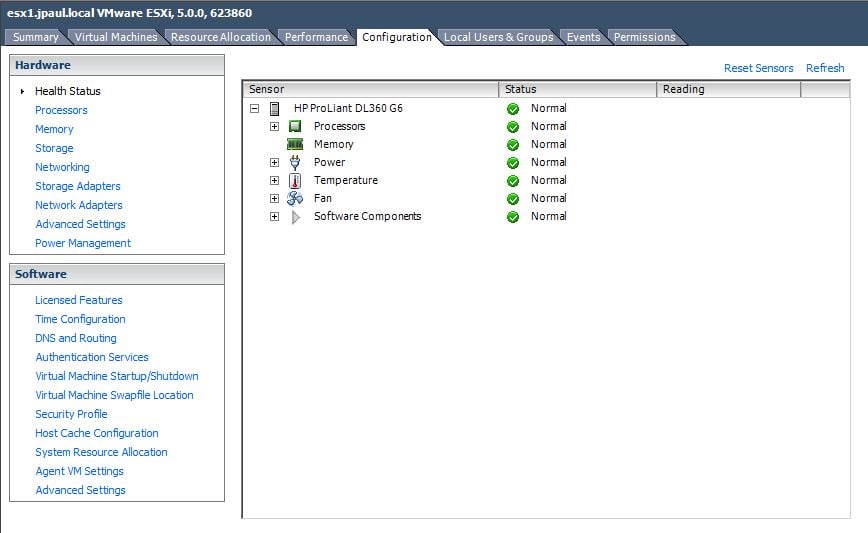Click the Normal status text in Processors row
Viewport: 868px width, 533px height.
pos(549,126)
